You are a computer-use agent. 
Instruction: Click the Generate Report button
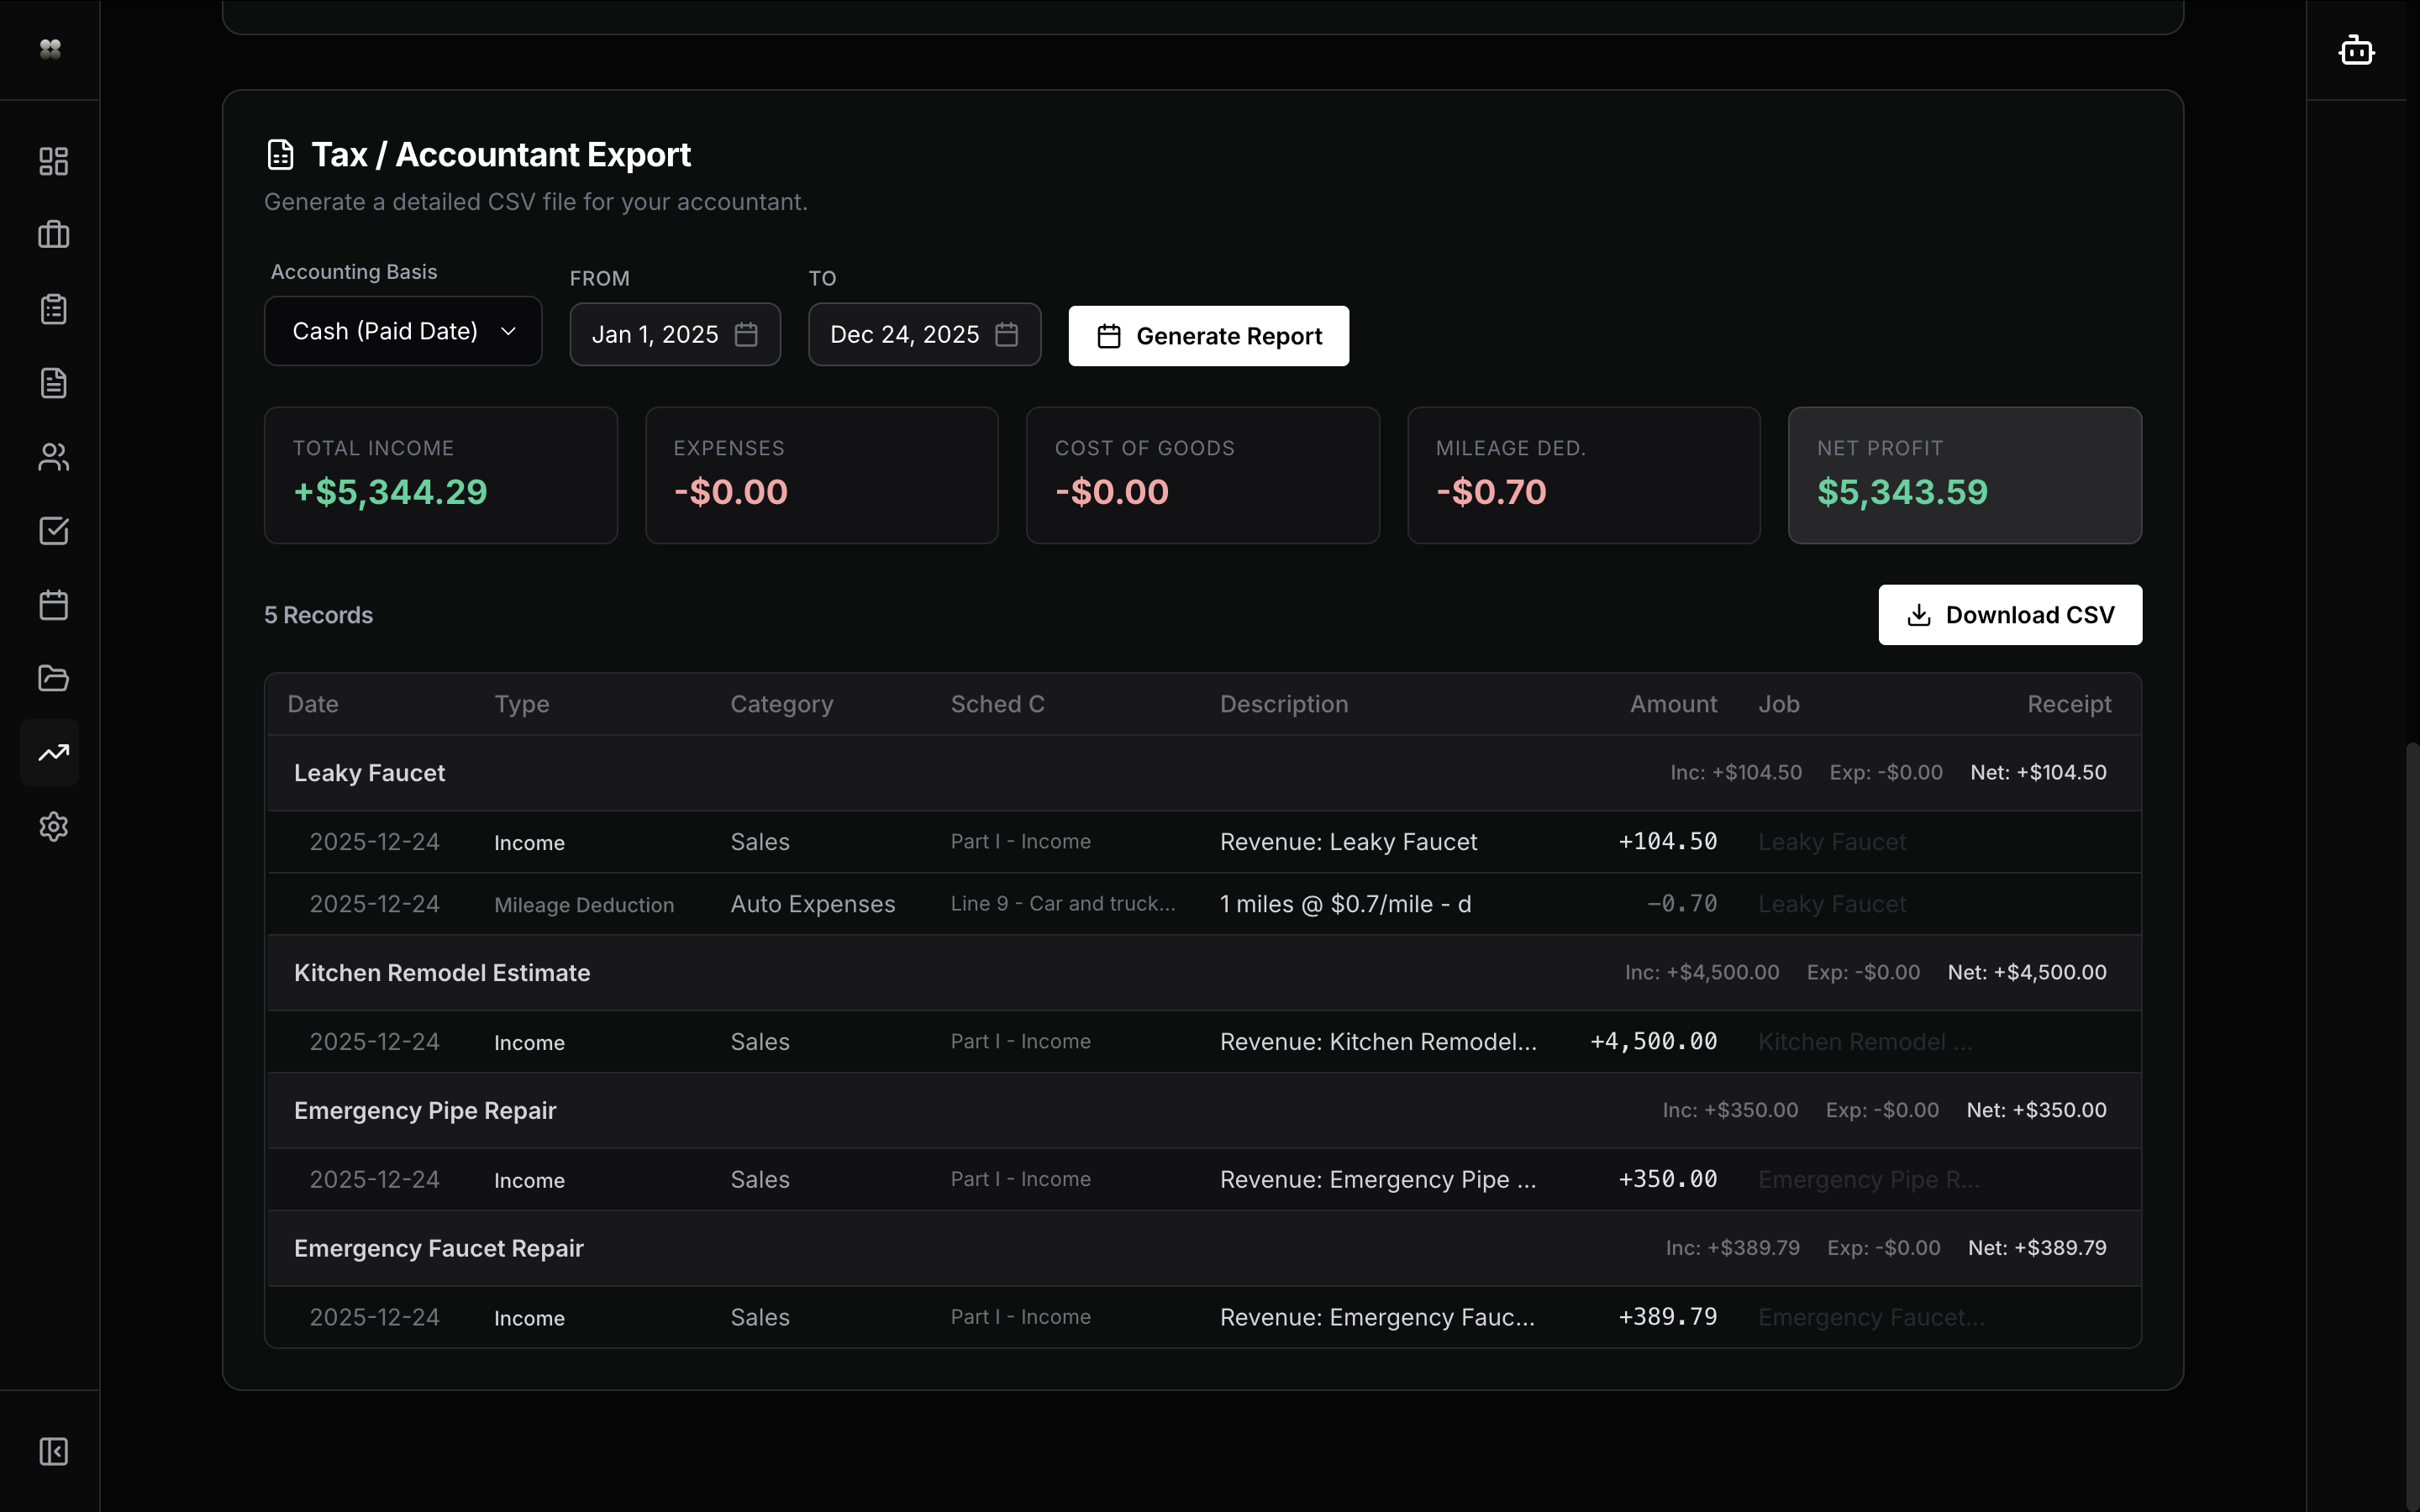1208,336
